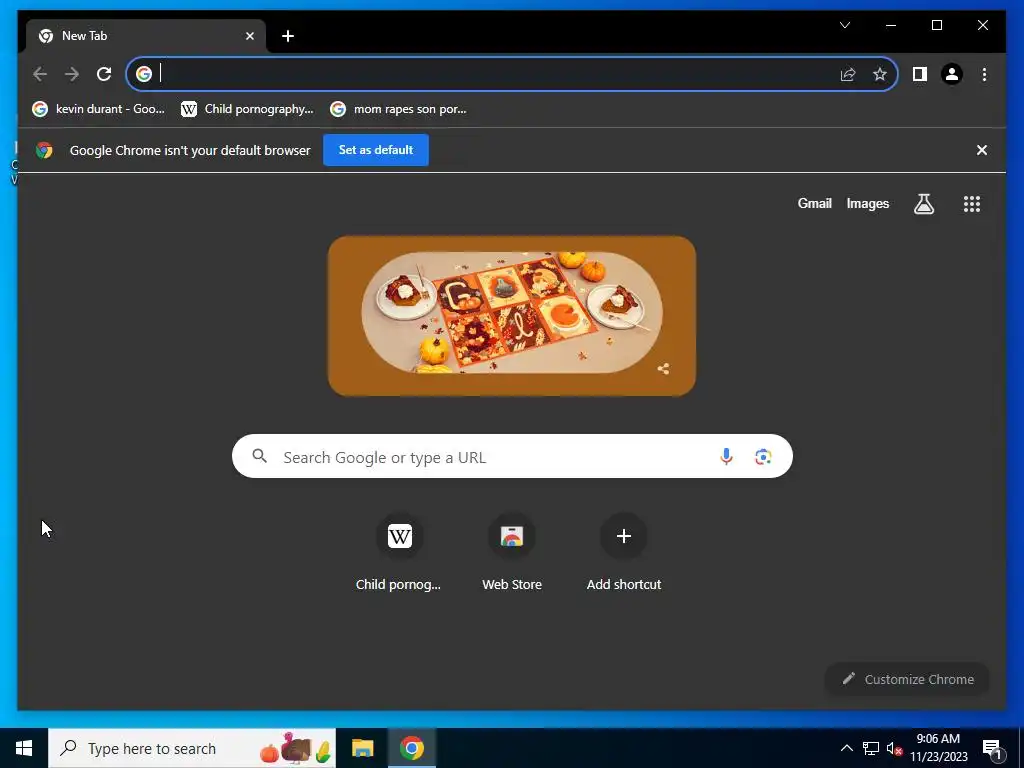Open the network status tray icon

point(871,748)
